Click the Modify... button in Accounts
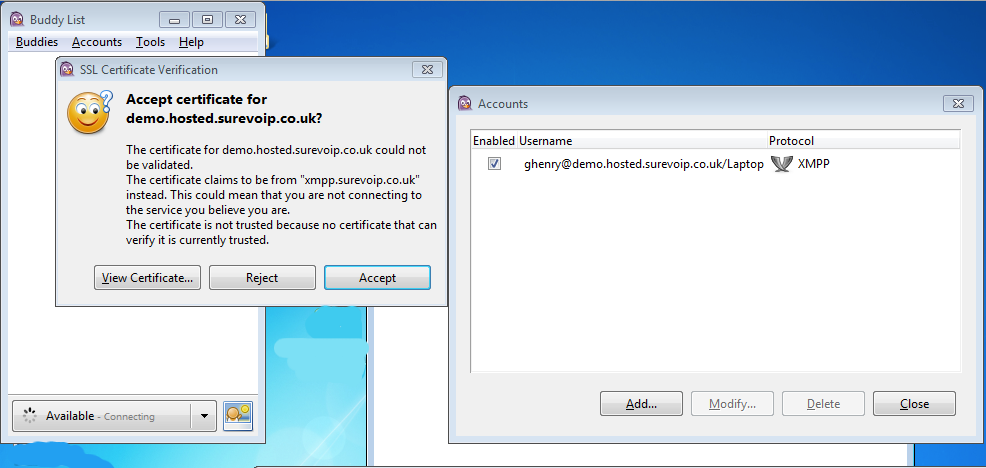The height and width of the screenshot is (468, 986). pos(732,404)
